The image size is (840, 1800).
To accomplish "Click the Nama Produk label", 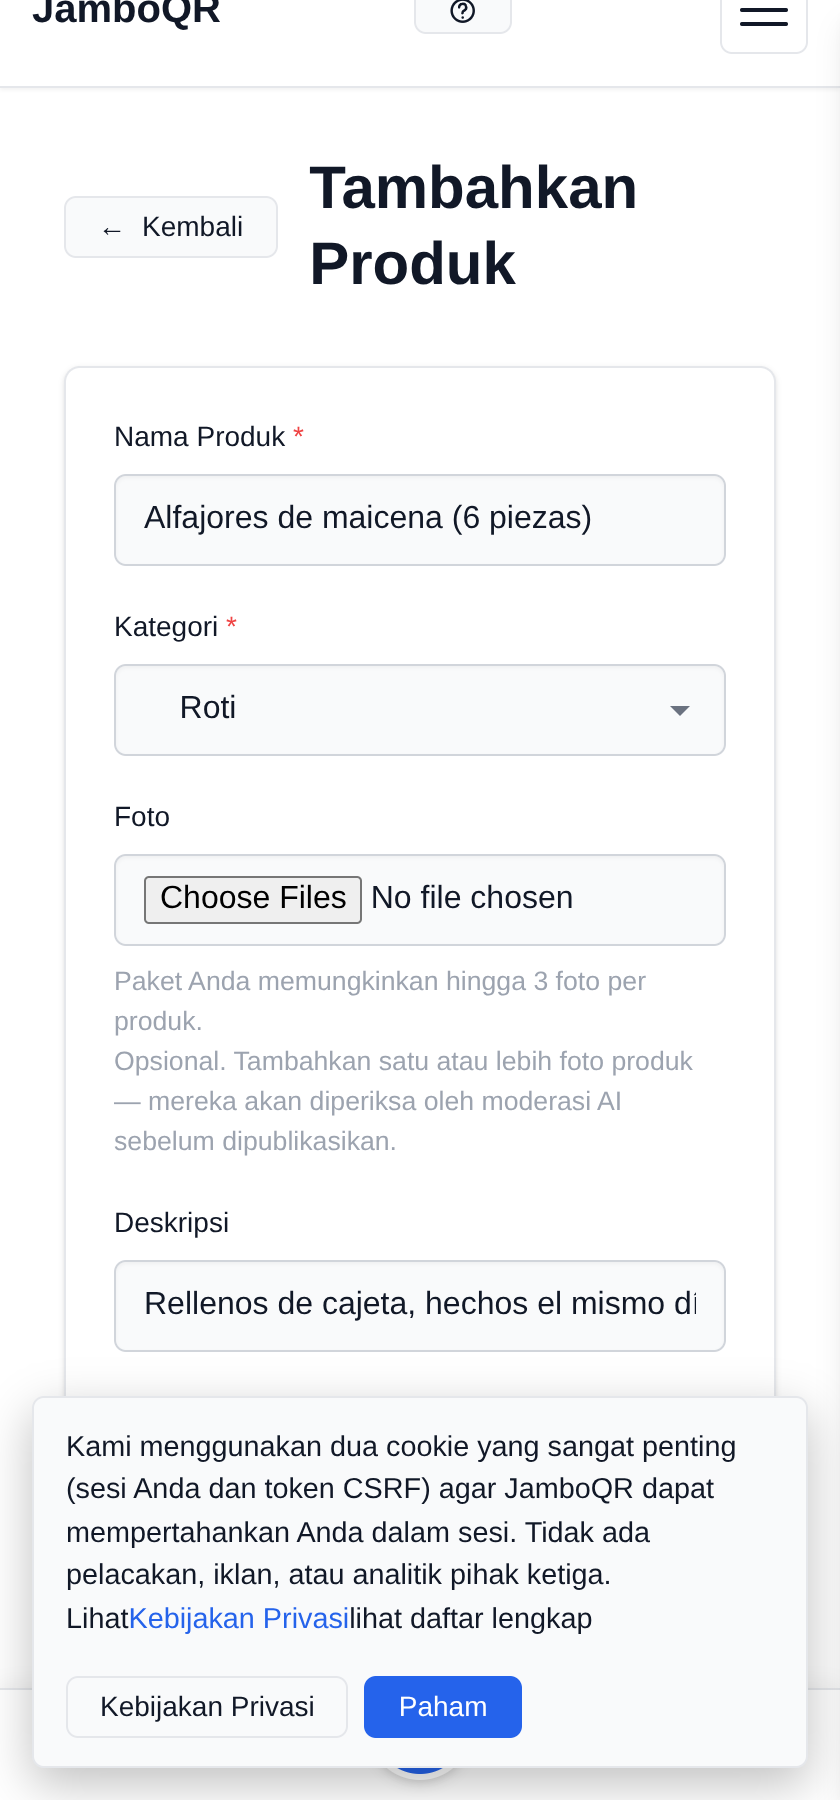I will 200,437.
